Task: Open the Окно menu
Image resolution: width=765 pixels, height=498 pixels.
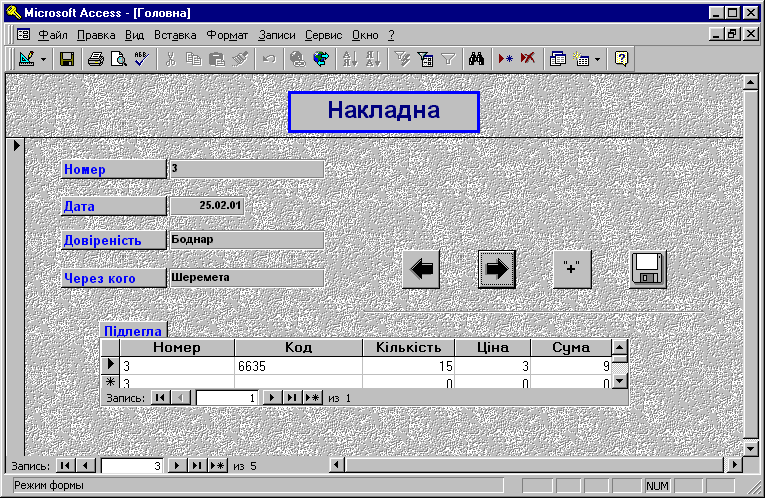Action: coord(365,35)
